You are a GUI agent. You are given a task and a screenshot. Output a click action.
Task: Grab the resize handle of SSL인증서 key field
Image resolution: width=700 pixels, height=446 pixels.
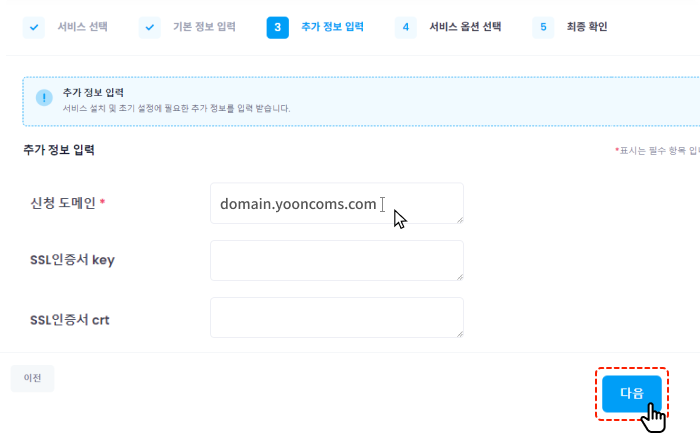[459, 276]
